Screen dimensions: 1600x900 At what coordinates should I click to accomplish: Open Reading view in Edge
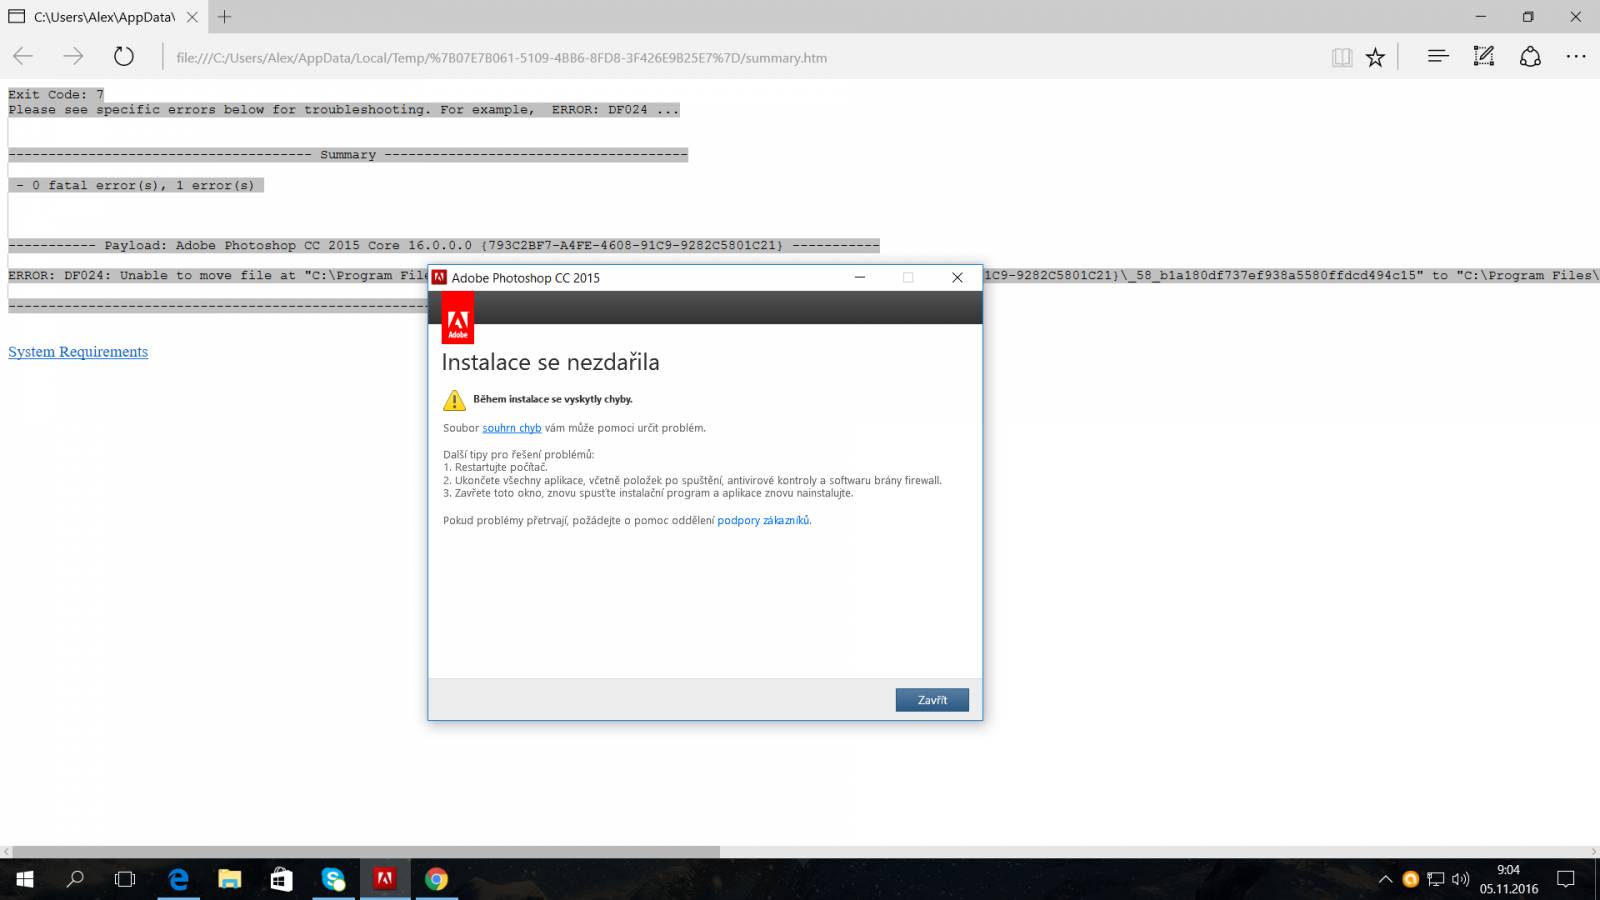click(x=1342, y=57)
